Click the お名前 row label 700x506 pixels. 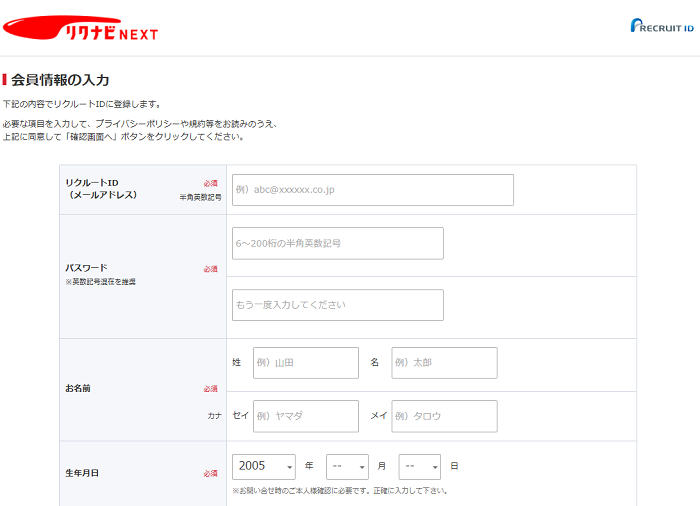(x=78, y=388)
